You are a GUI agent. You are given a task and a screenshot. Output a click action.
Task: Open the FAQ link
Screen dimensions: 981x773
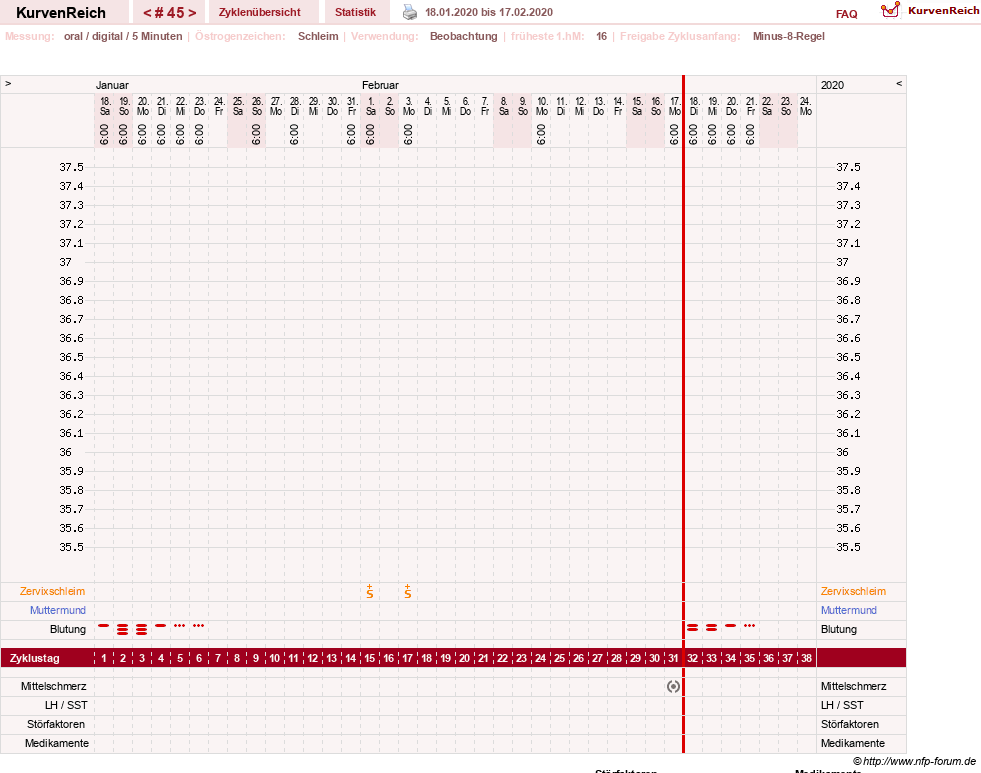pyautogui.click(x=846, y=14)
